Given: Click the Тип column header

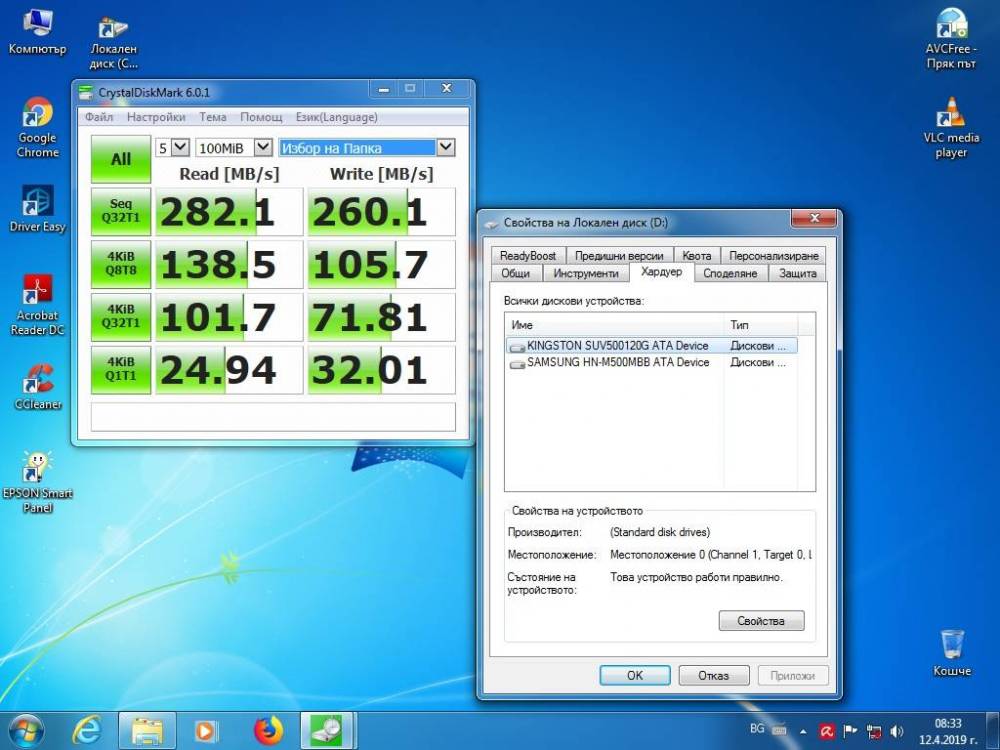Looking at the screenshot, I should [761, 325].
